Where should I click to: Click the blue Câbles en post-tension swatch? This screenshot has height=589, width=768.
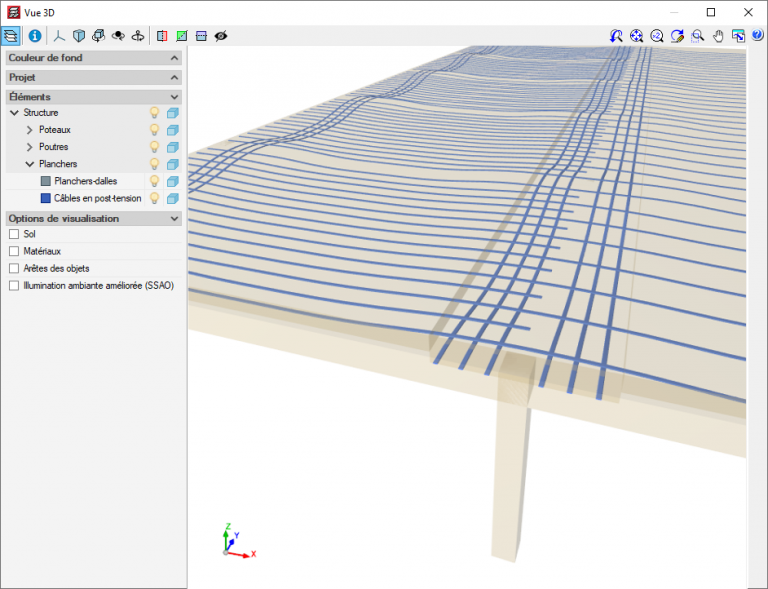coord(45,198)
